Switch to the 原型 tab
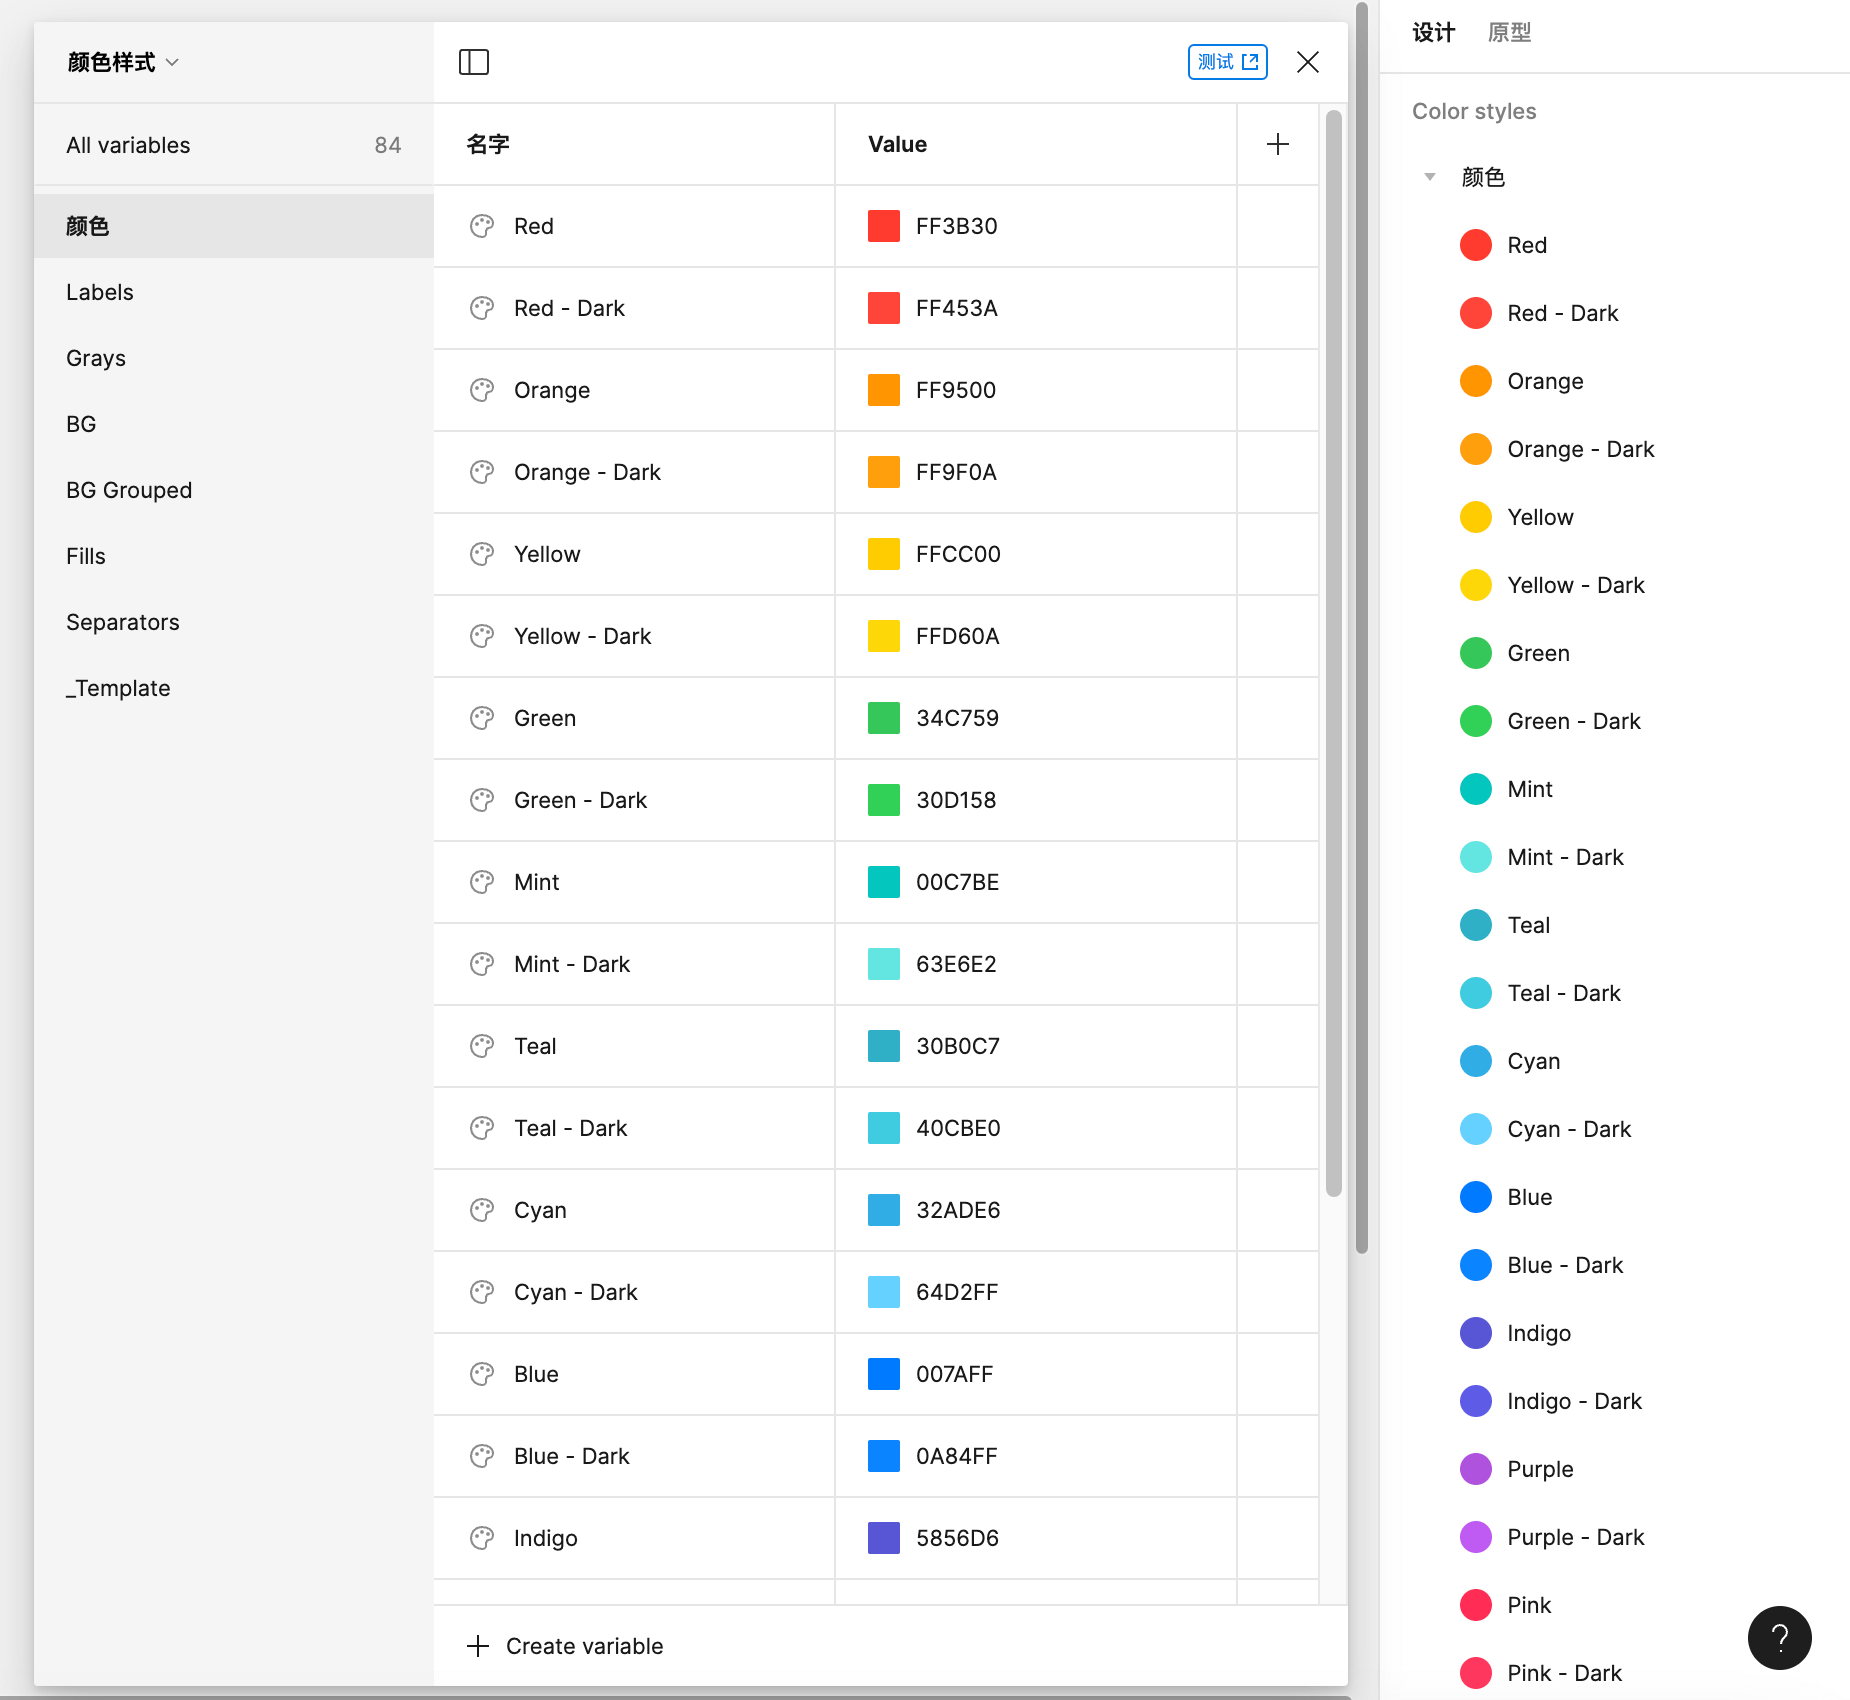This screenshot has height=1700, width=1850. coord(1509,32)
